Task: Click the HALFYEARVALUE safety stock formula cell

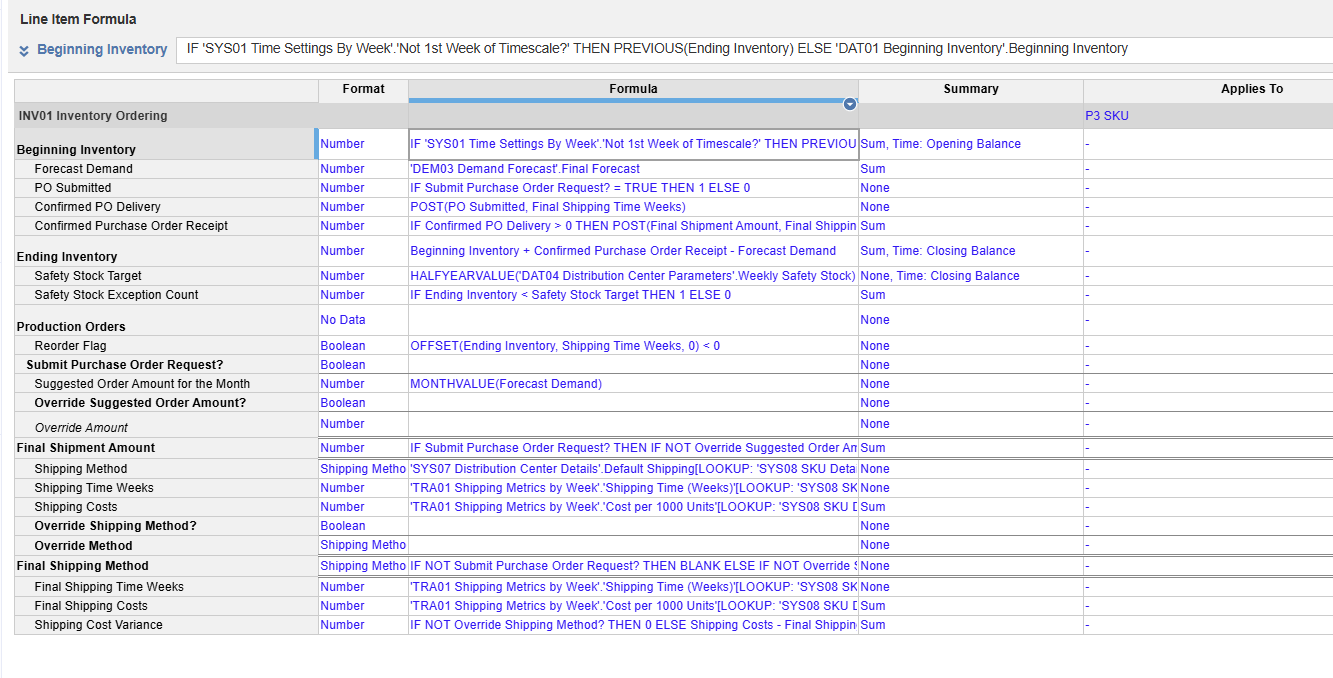Action: (x=633, y=276)
